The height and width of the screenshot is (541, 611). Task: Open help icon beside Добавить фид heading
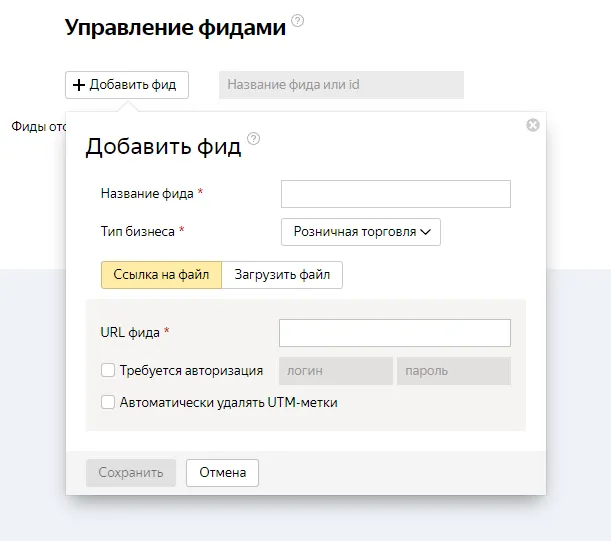point(254,138)
